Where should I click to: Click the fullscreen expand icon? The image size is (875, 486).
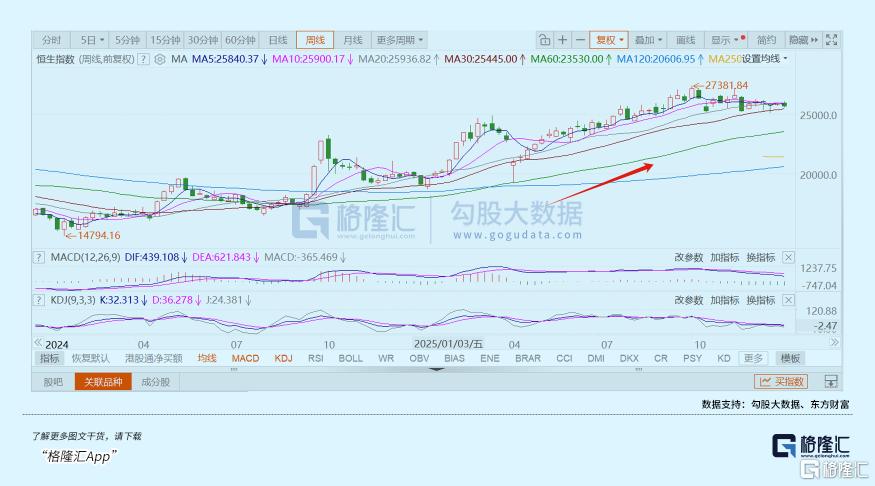[829, 40]
